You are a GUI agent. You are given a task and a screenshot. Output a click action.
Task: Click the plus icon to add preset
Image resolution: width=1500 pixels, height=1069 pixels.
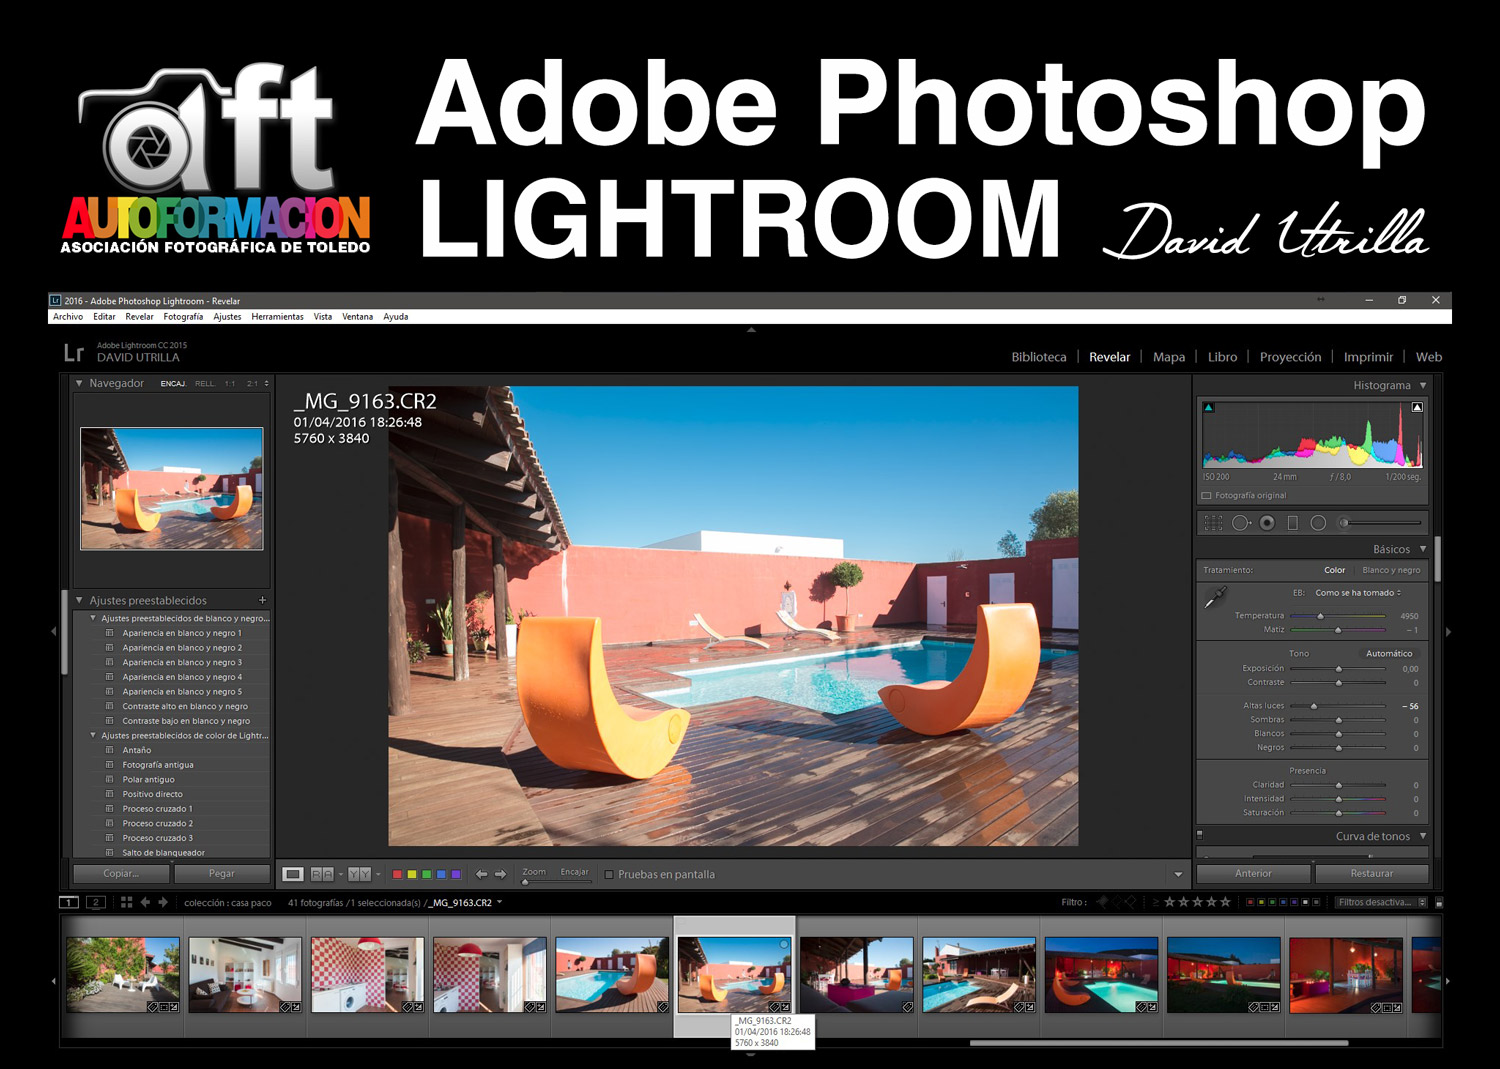(x=263, y=601)
